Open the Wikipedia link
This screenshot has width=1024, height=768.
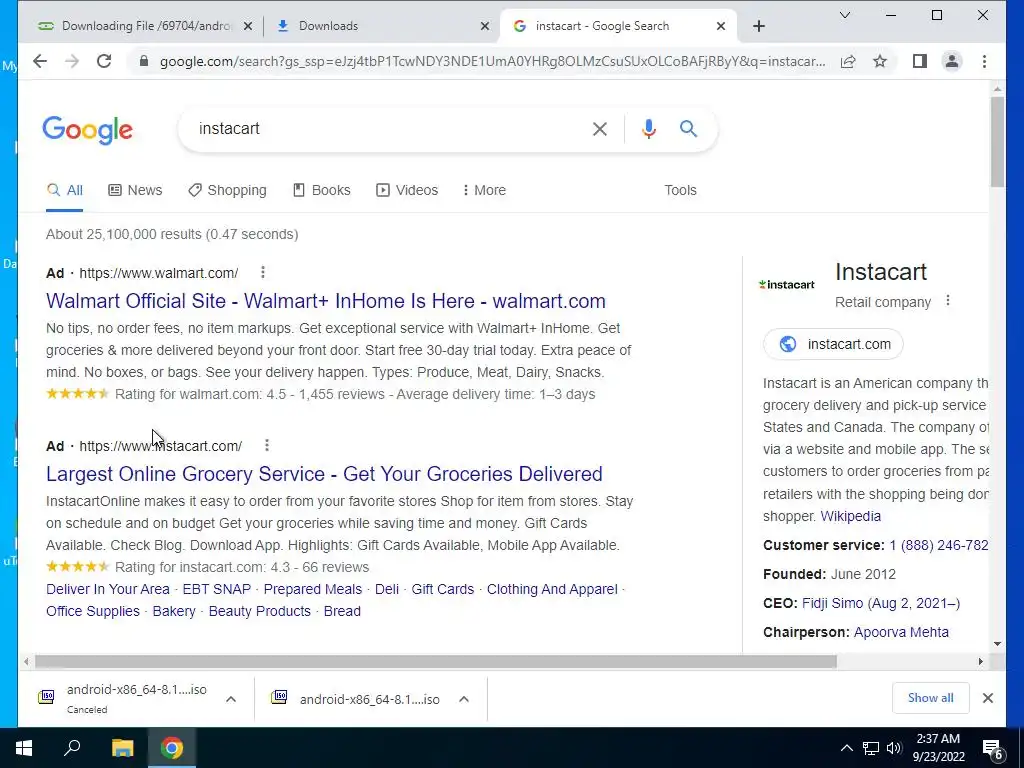850,516
